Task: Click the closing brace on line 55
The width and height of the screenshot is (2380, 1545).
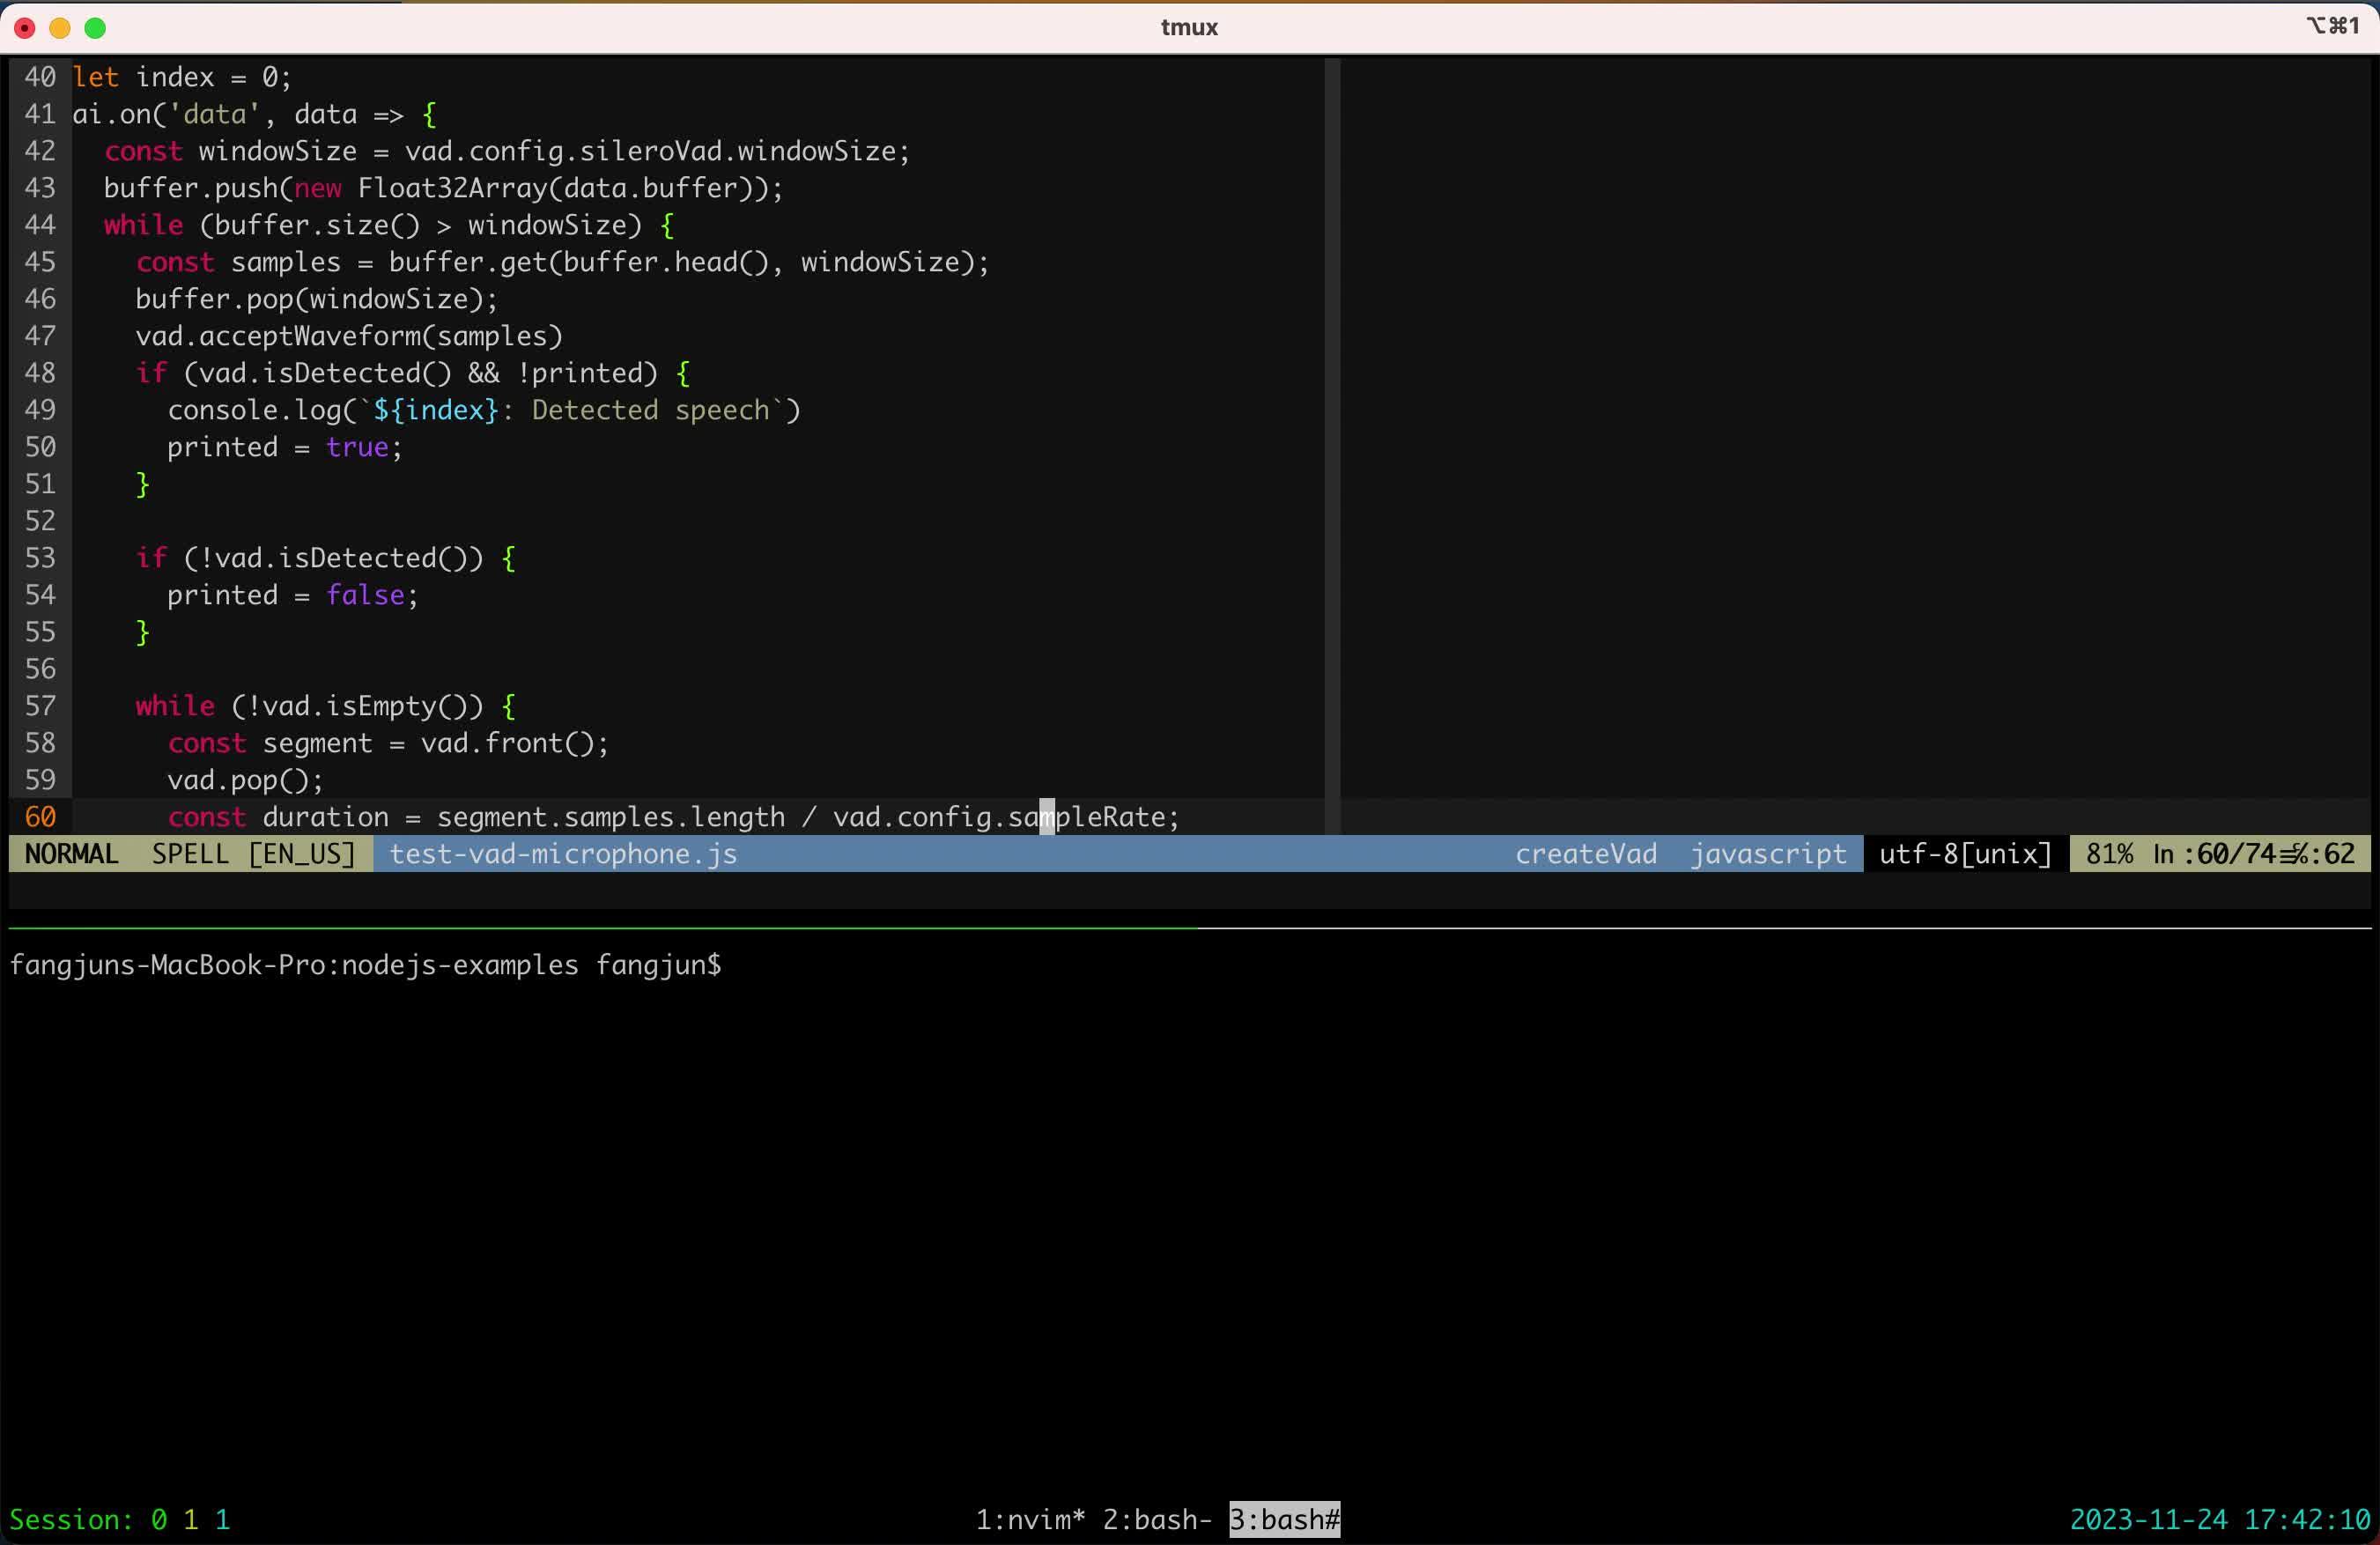Action: [x=143, y=632]
